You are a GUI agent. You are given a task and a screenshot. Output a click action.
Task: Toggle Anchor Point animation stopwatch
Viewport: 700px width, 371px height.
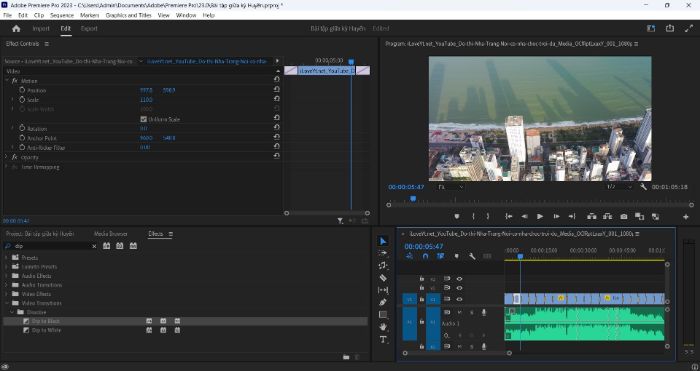click(22, 138)
